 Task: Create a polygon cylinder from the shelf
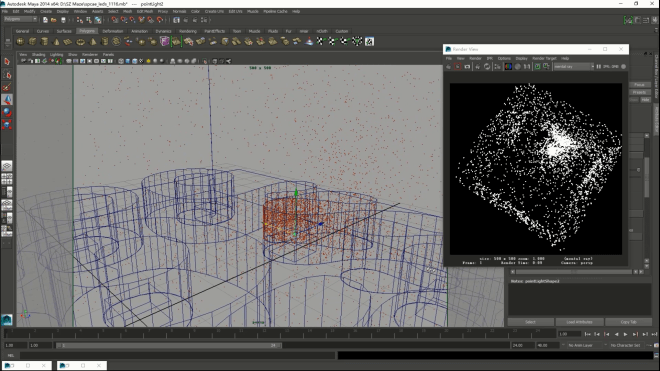point(44,41)
